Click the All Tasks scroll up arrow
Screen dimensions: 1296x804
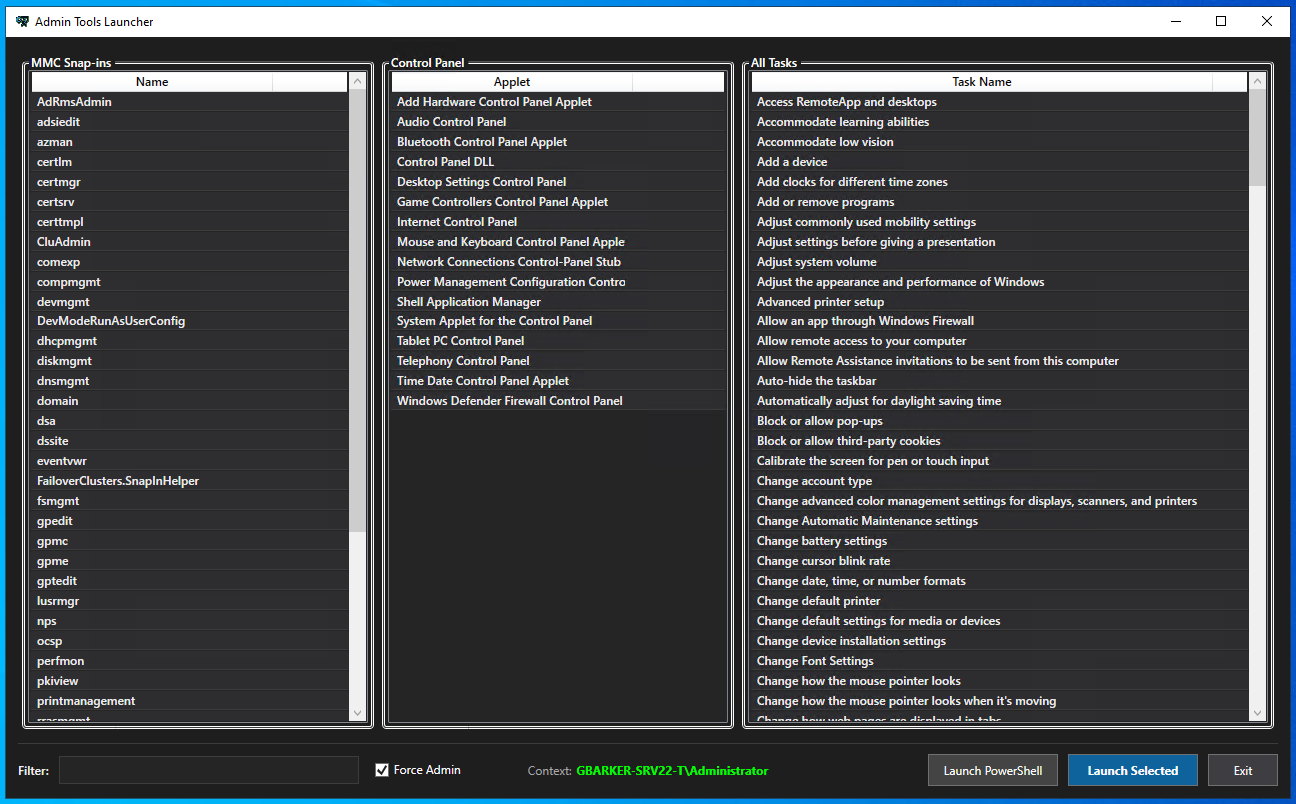1257,82
